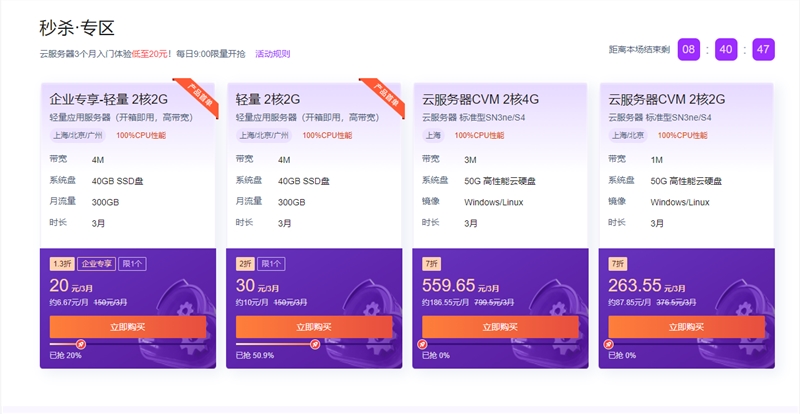Buy the 企业专享-轻量 2核2G plan

click(x=128, y=327)
